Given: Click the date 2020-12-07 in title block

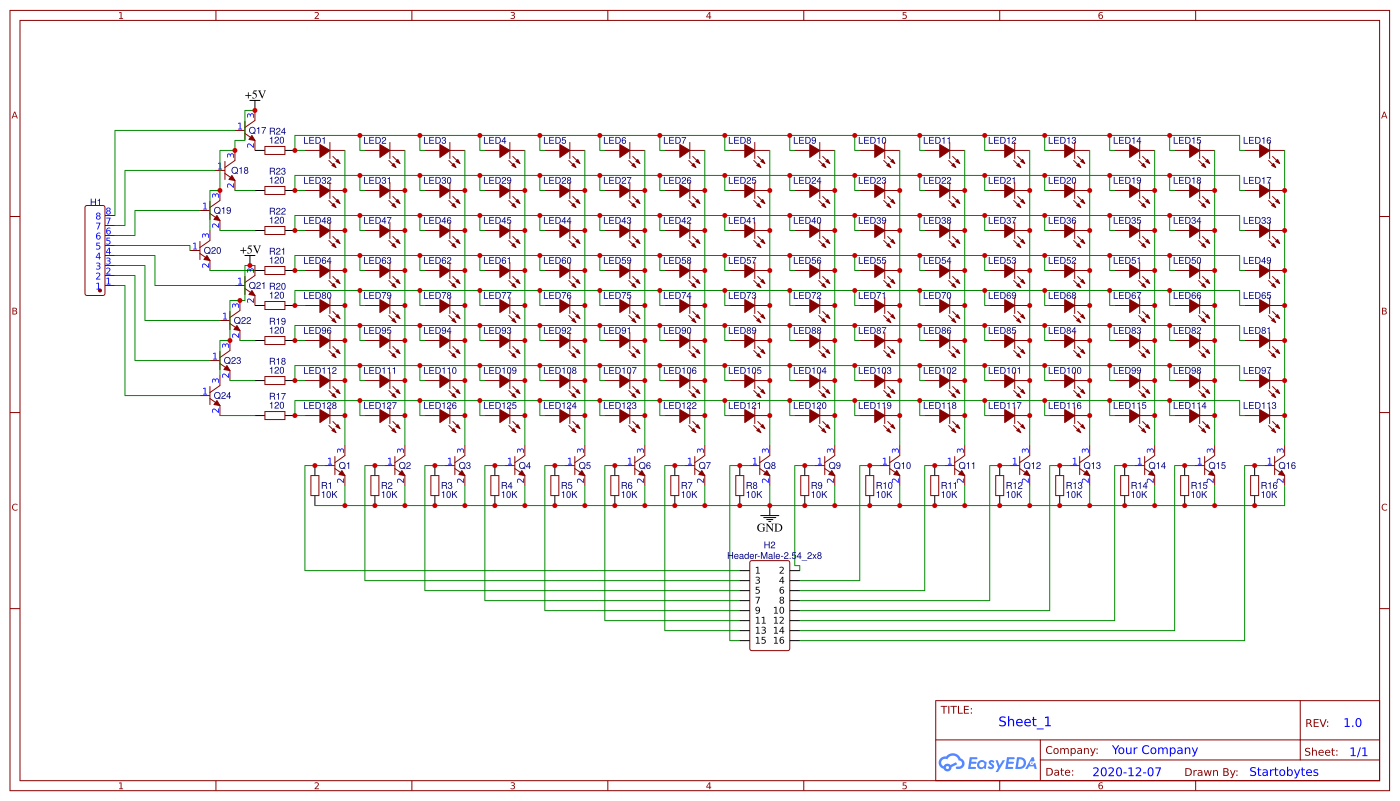Looking at the screenshot, I should (x=1129, y=771).
